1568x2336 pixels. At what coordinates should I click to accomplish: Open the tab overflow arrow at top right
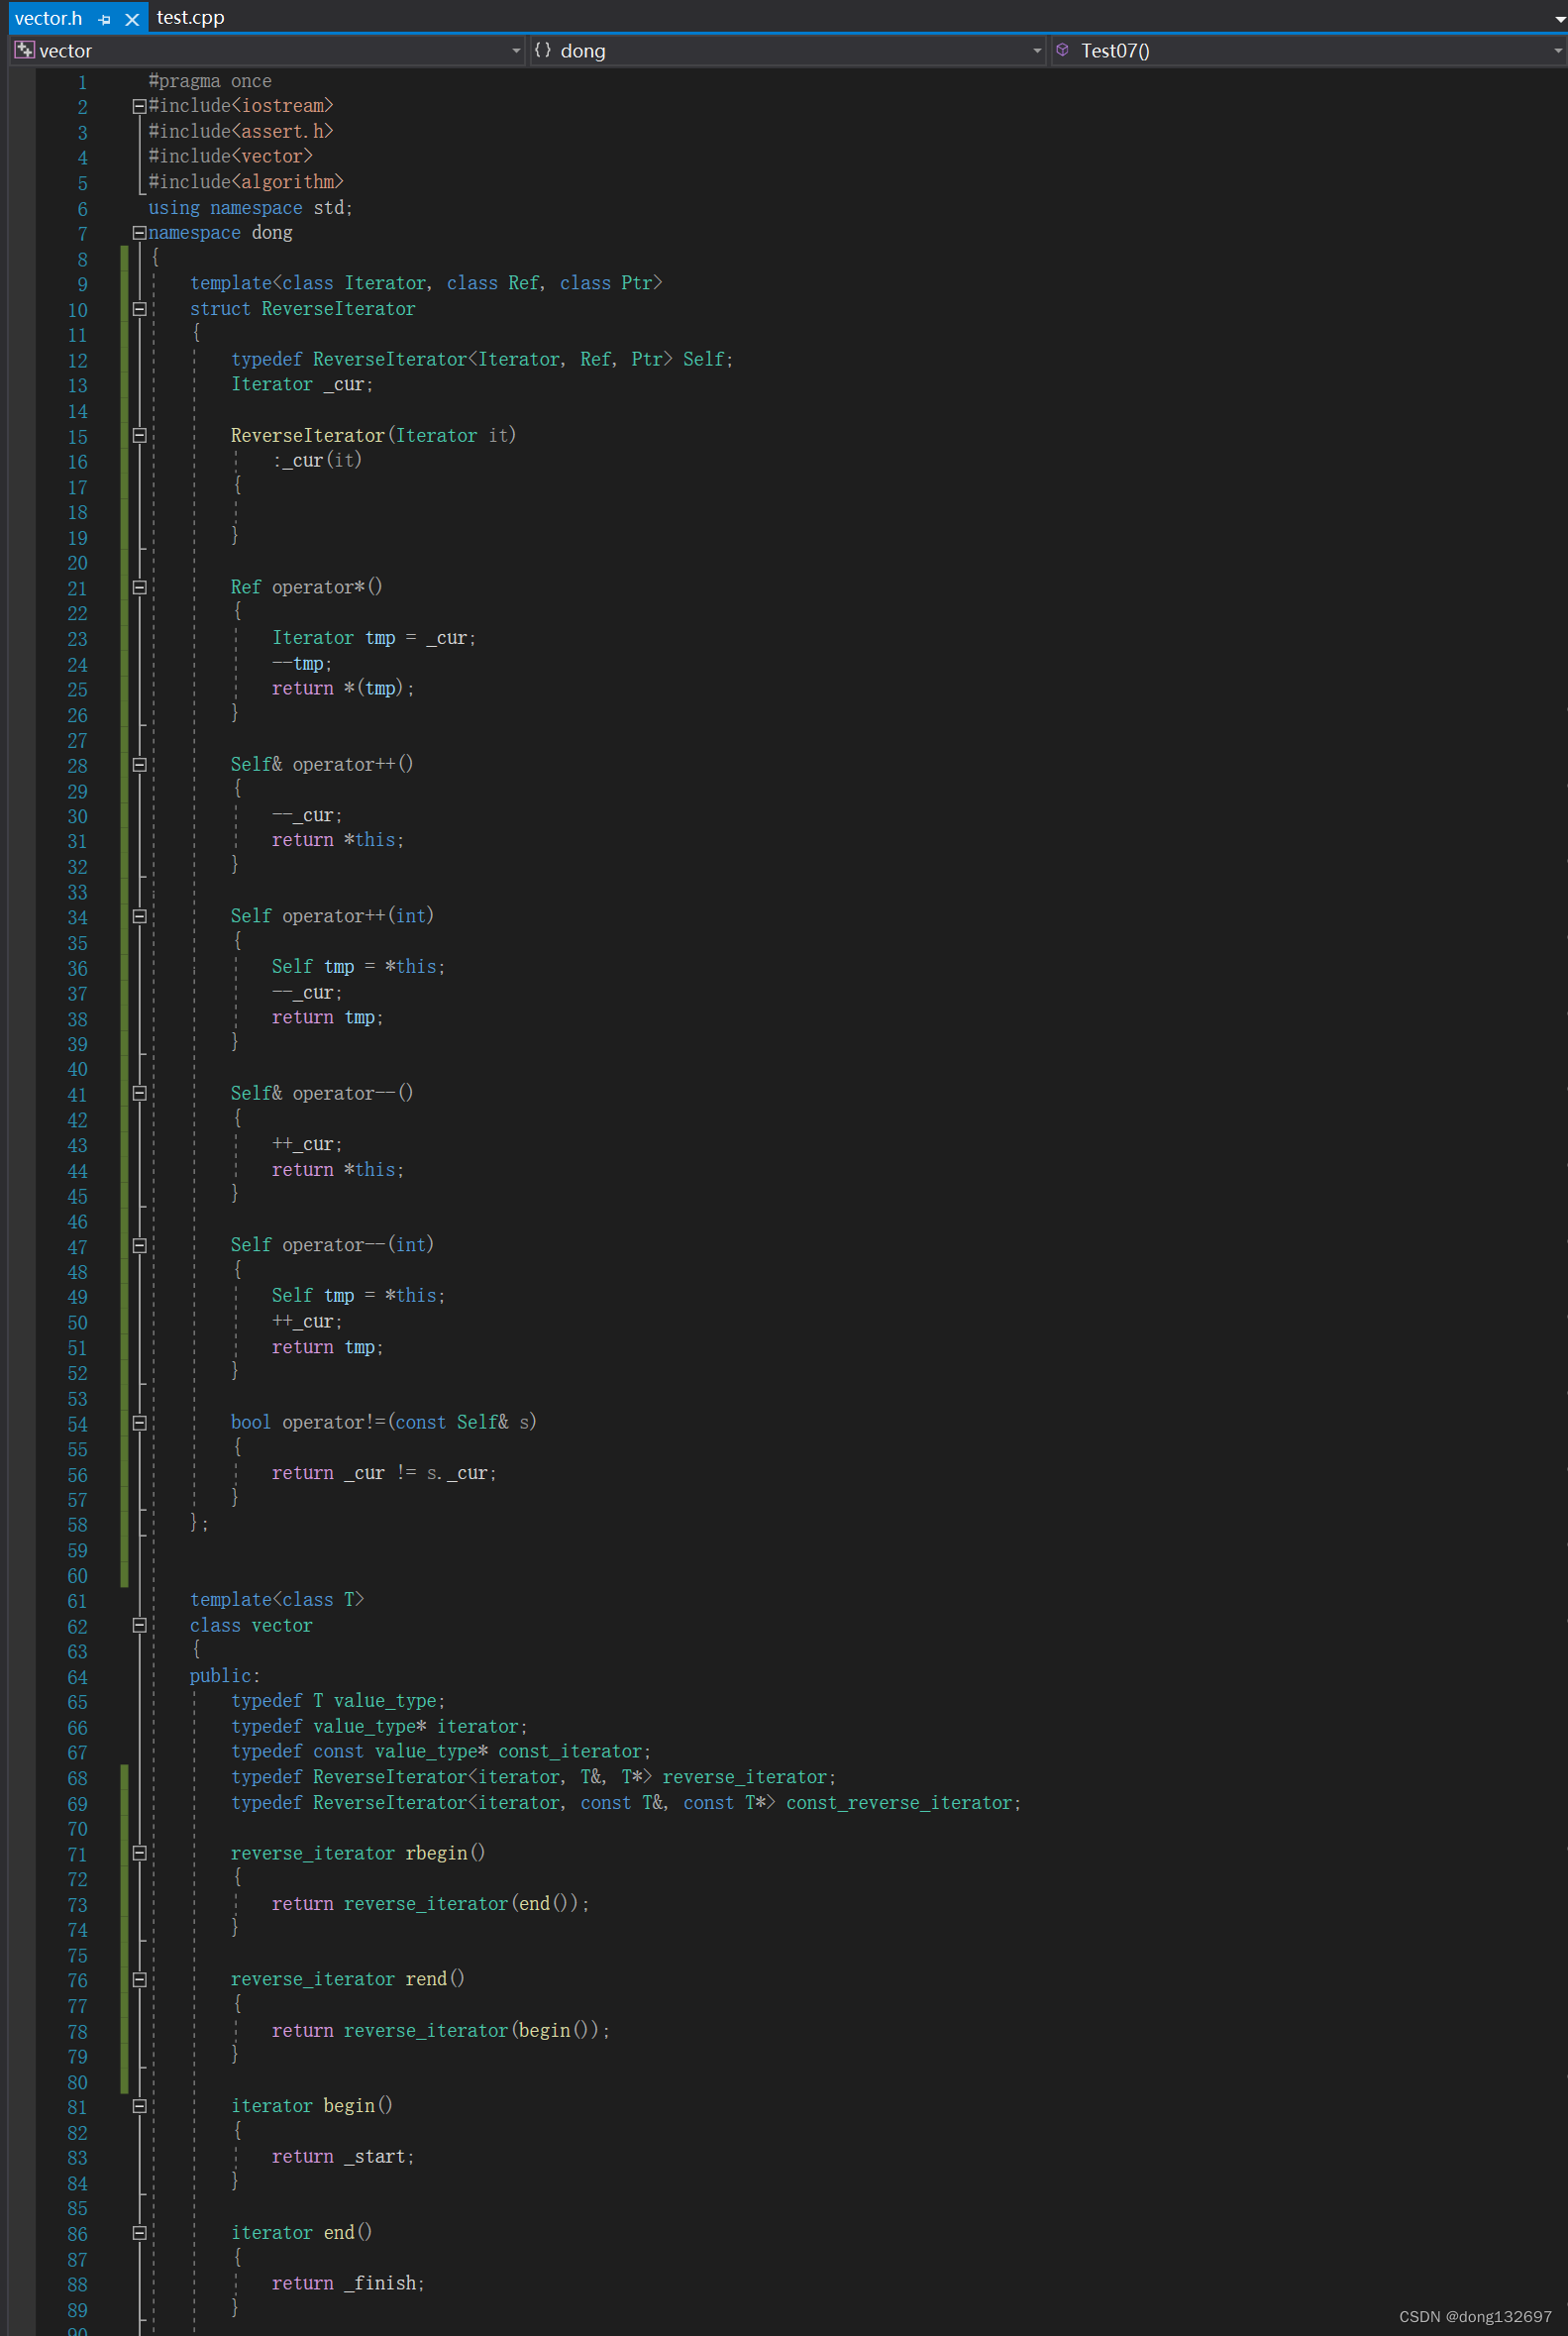[x=1559, y=18]
